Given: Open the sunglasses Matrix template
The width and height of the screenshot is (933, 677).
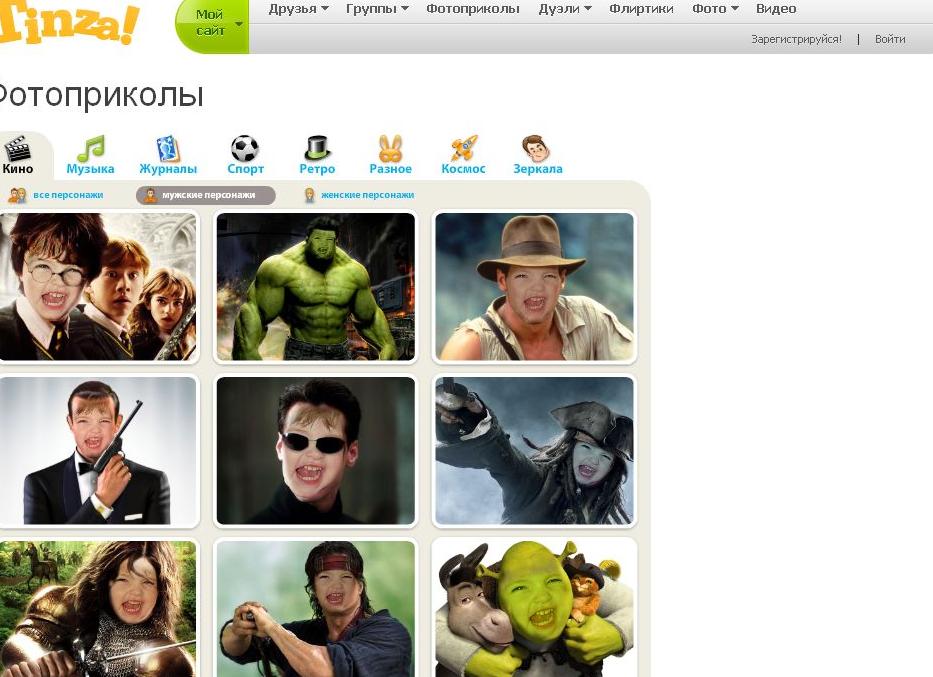Looking at the screenshot, I should 316,451.
